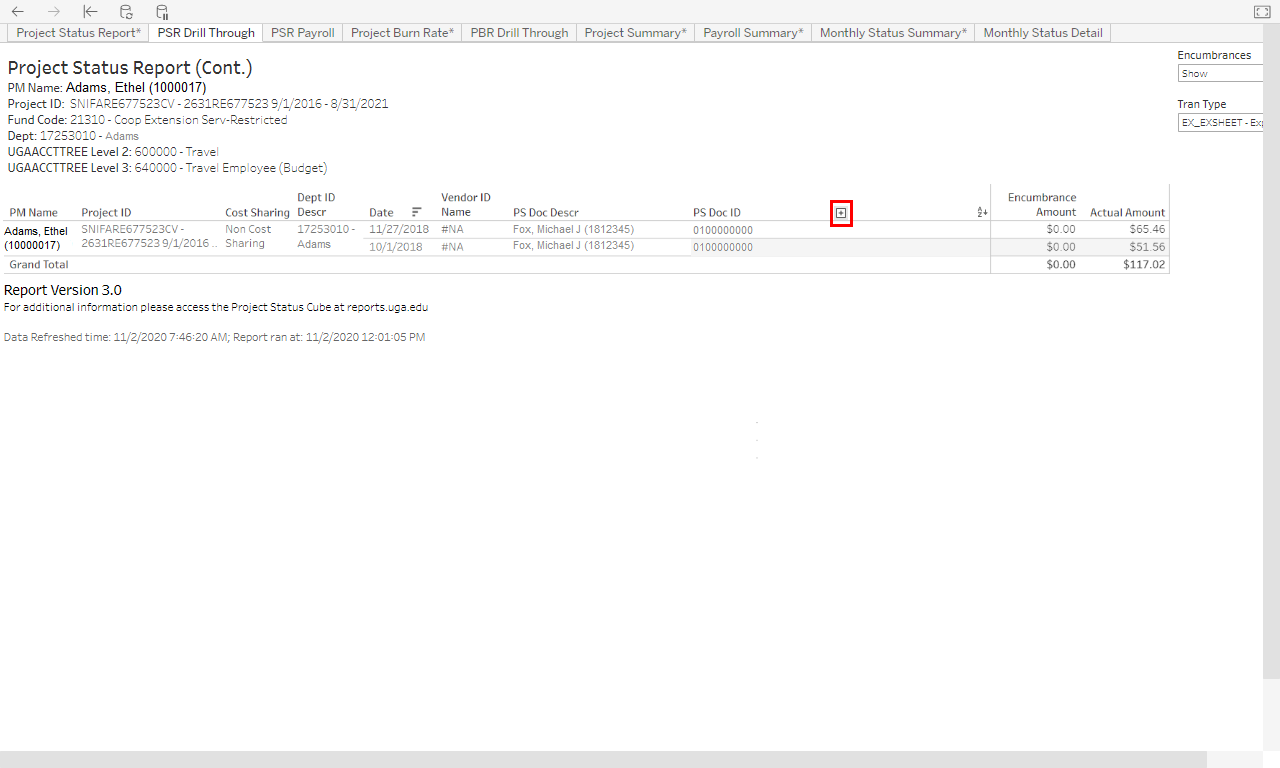Click the Cost Sharing column header
Screen dimensions: 1280x768
coord(257,212)
